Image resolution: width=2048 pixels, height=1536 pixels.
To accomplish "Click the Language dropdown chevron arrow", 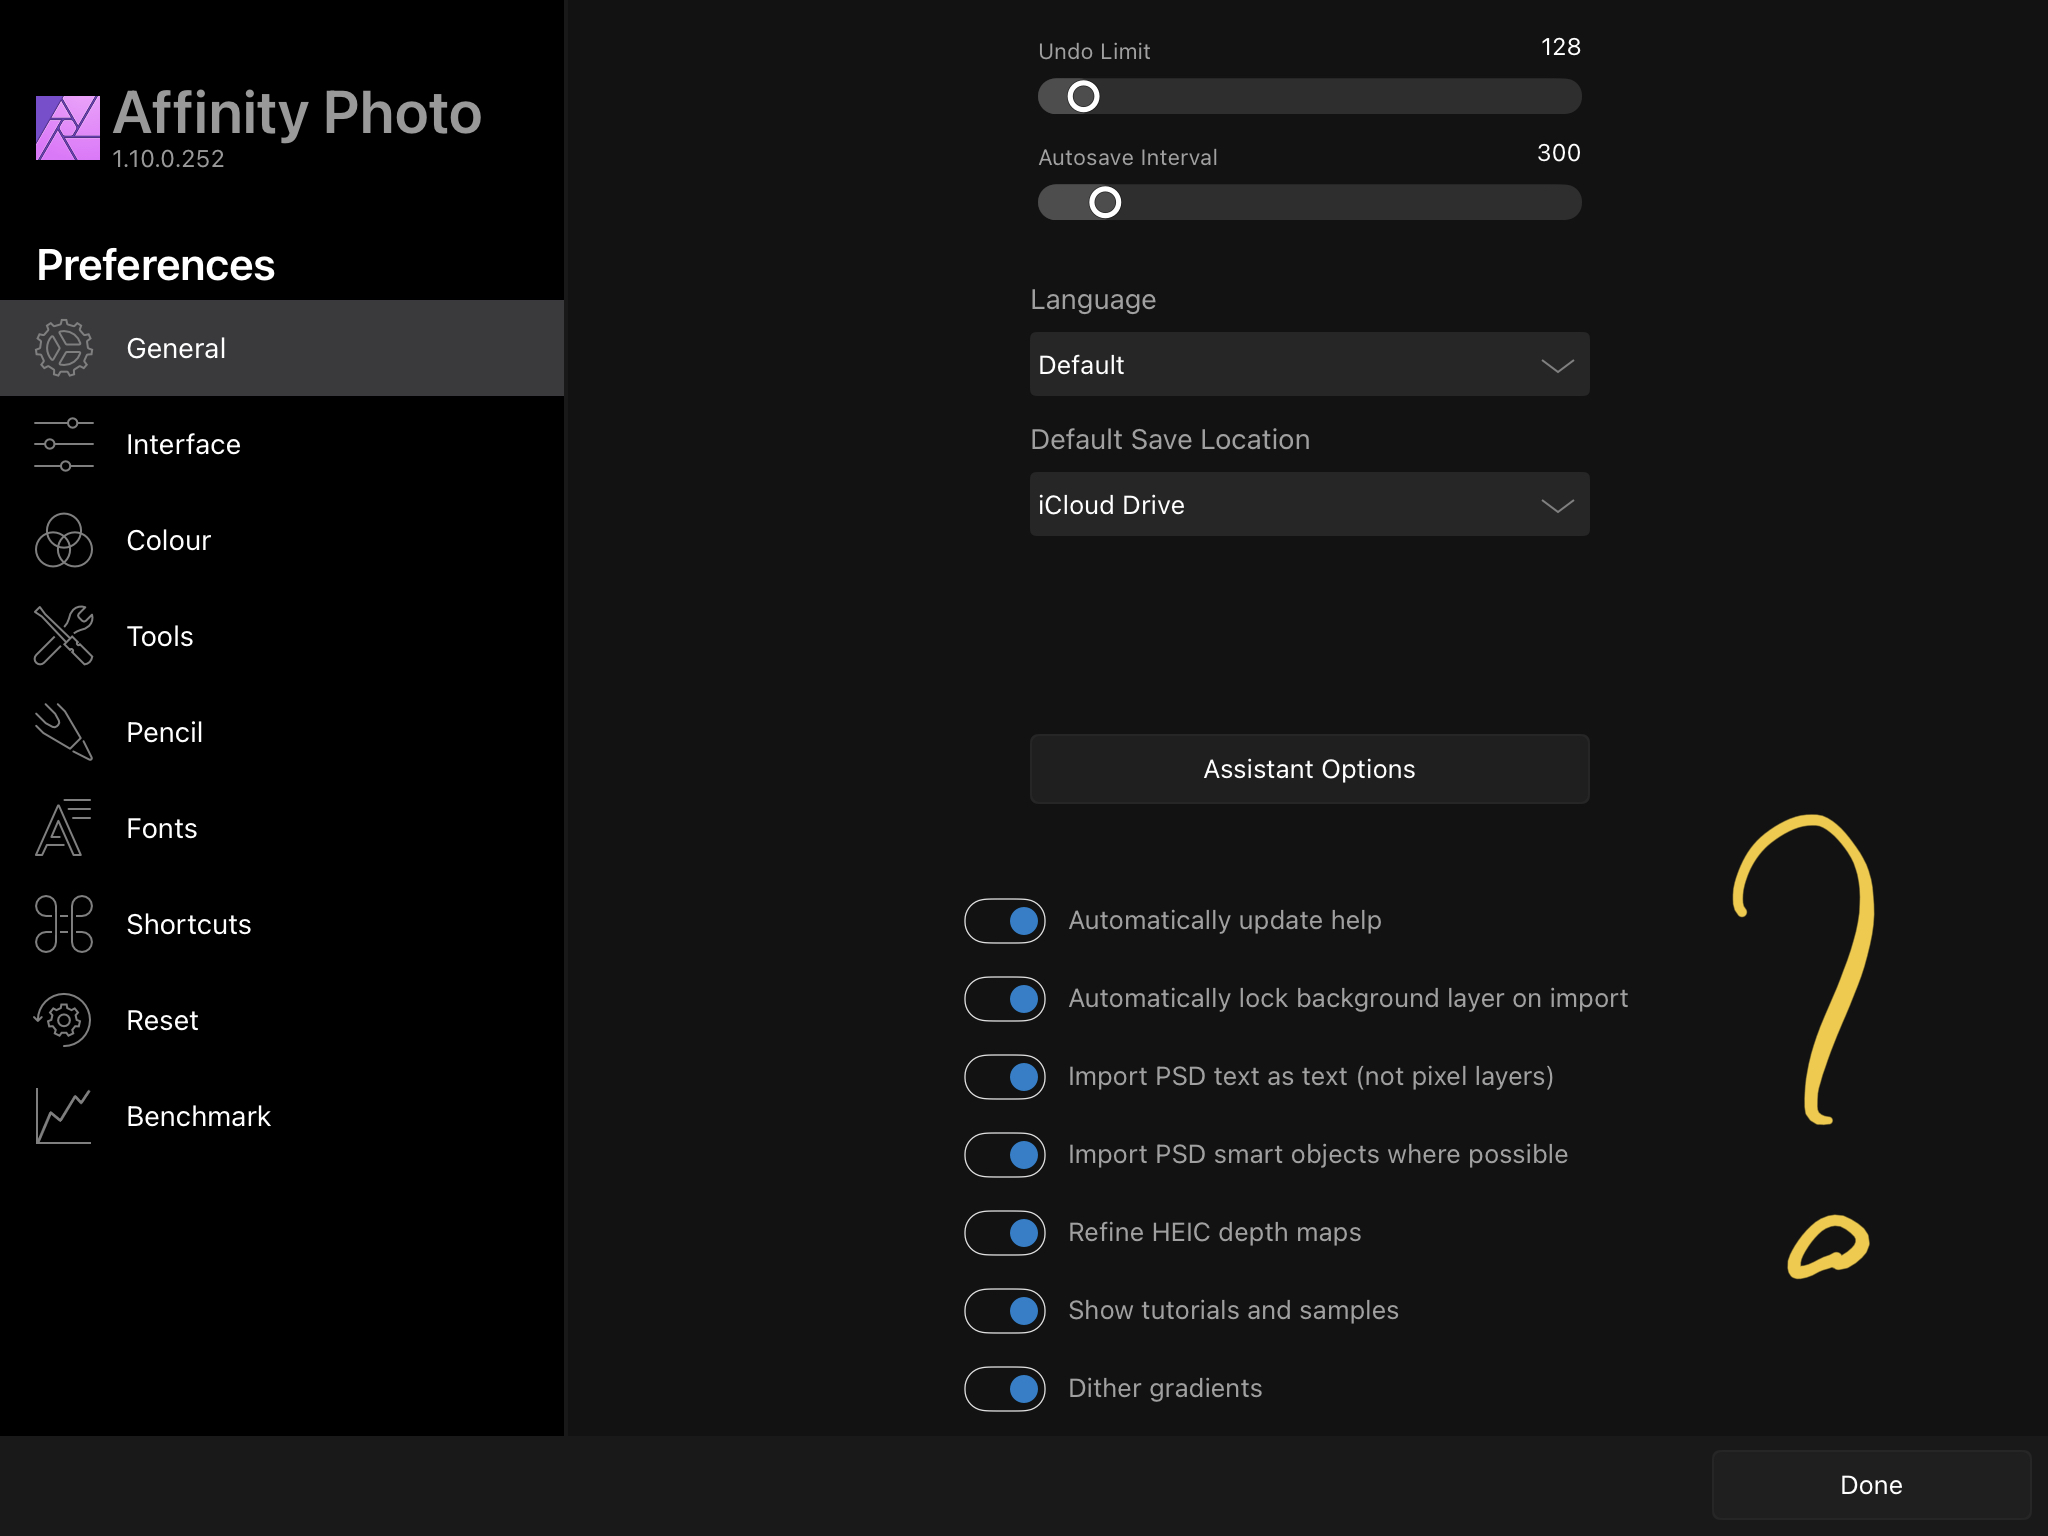I will (x=1557, y=366).
